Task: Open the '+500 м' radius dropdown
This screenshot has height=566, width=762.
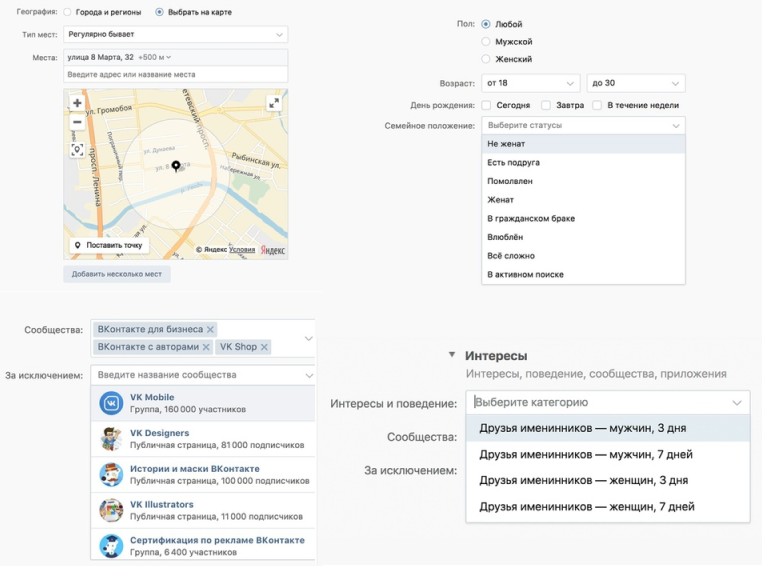Action: click(x=155, y=57)
